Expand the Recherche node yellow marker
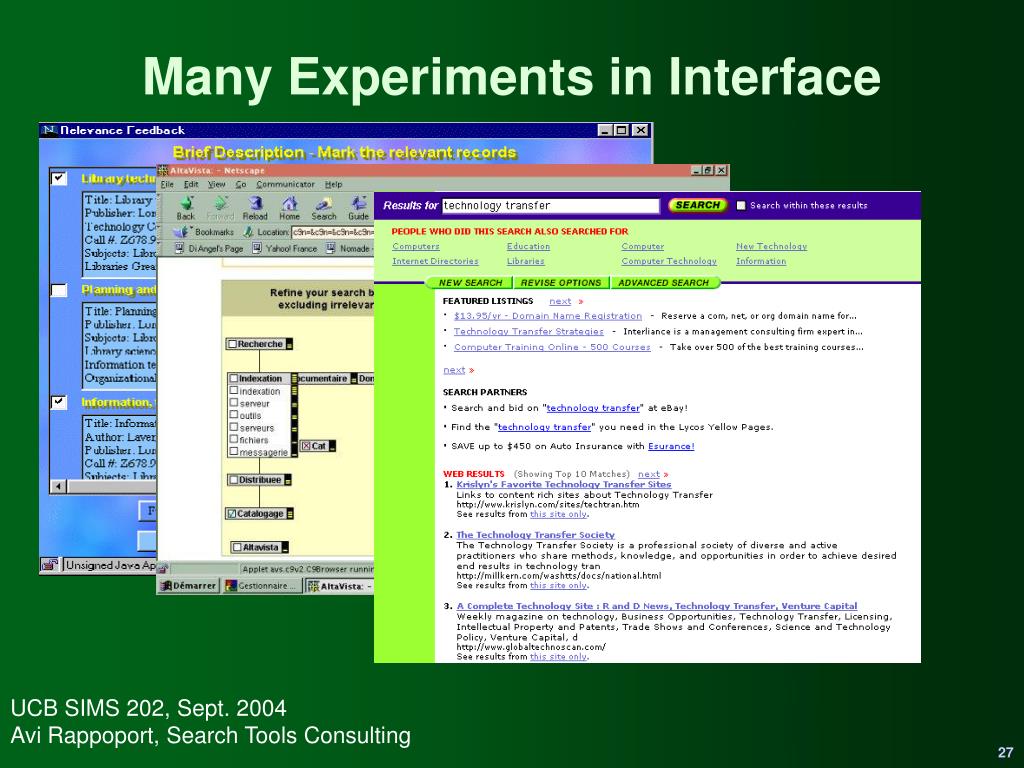The height and width of the screenshot is (768, 1024). tap(289, 344)
